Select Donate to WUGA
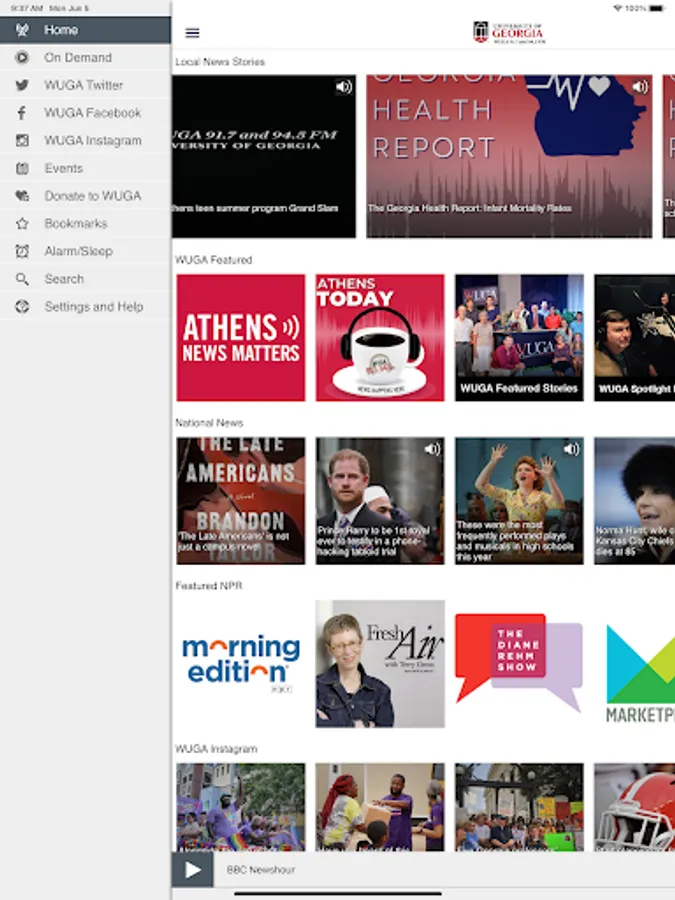This screenshot has height=900, width=675. tap(86, 196)
